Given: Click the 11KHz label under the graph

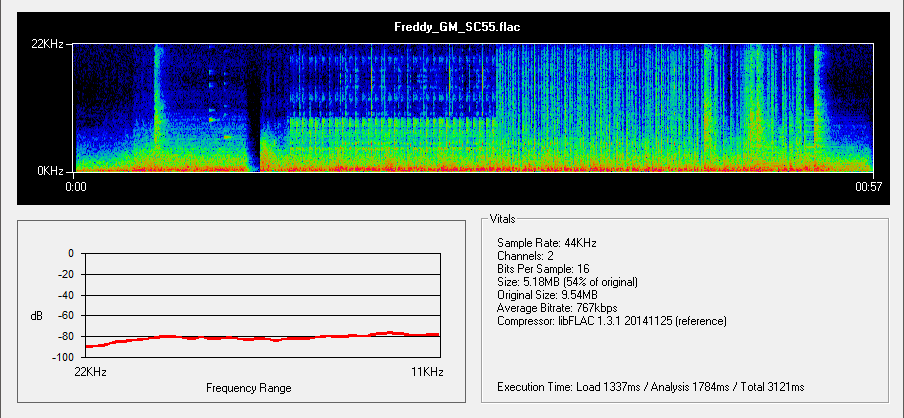Looking at the screenshot, I should click(x=427, y=372).
